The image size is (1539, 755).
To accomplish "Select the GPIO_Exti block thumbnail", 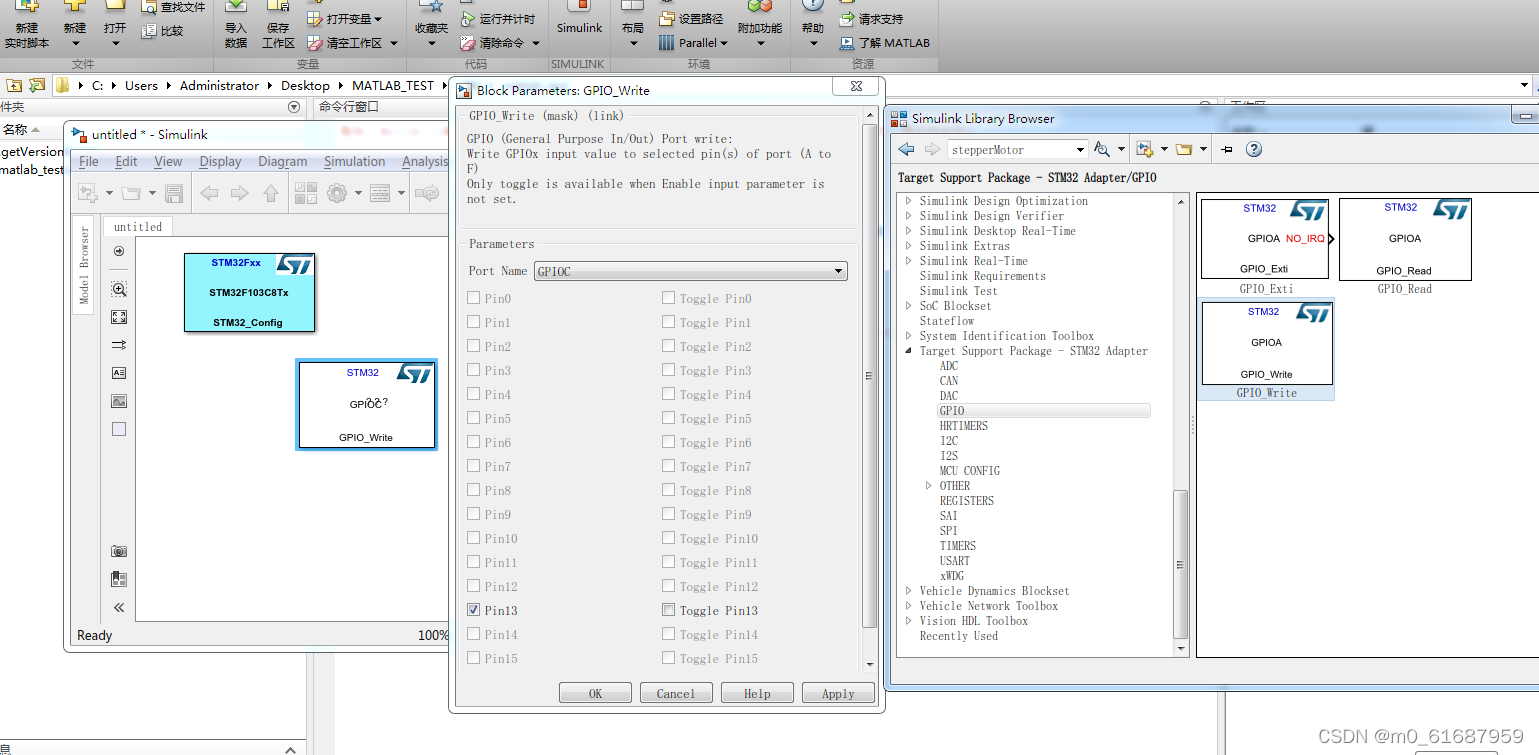I will click(x=1265, y=239).
